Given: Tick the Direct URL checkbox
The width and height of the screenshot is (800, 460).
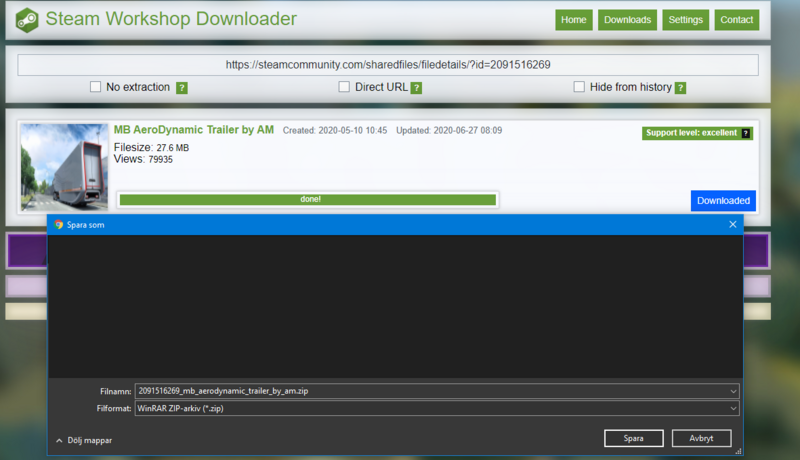Looking at the screenshot, I should pos(344,87).
